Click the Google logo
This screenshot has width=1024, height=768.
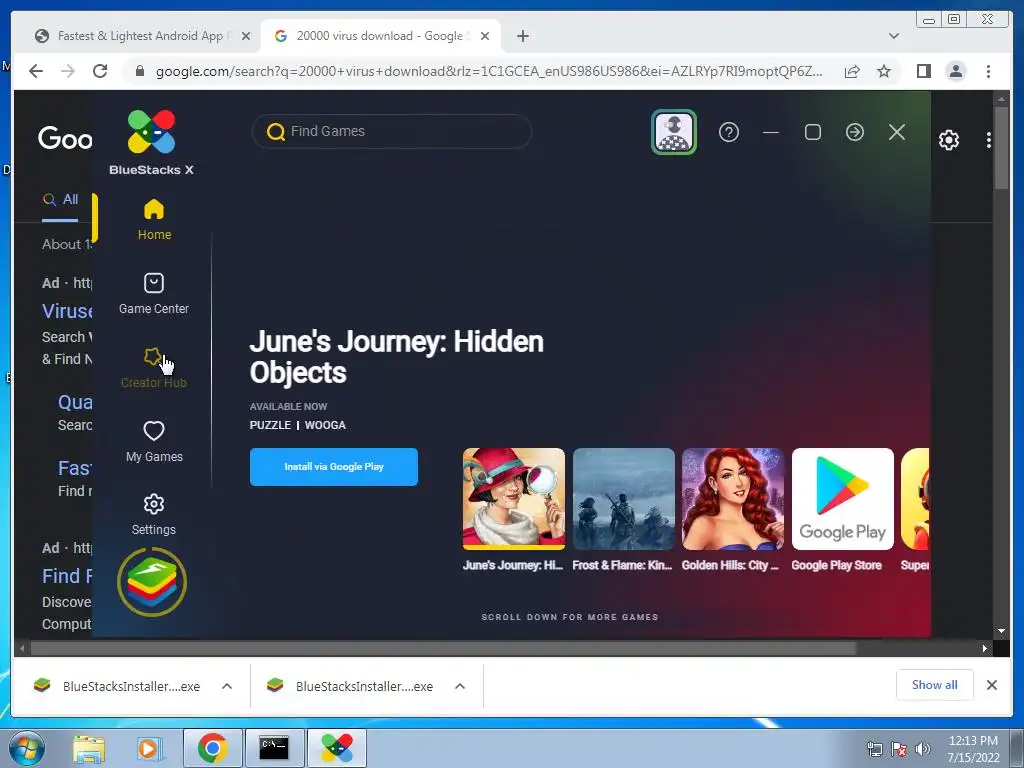point(65,138)
